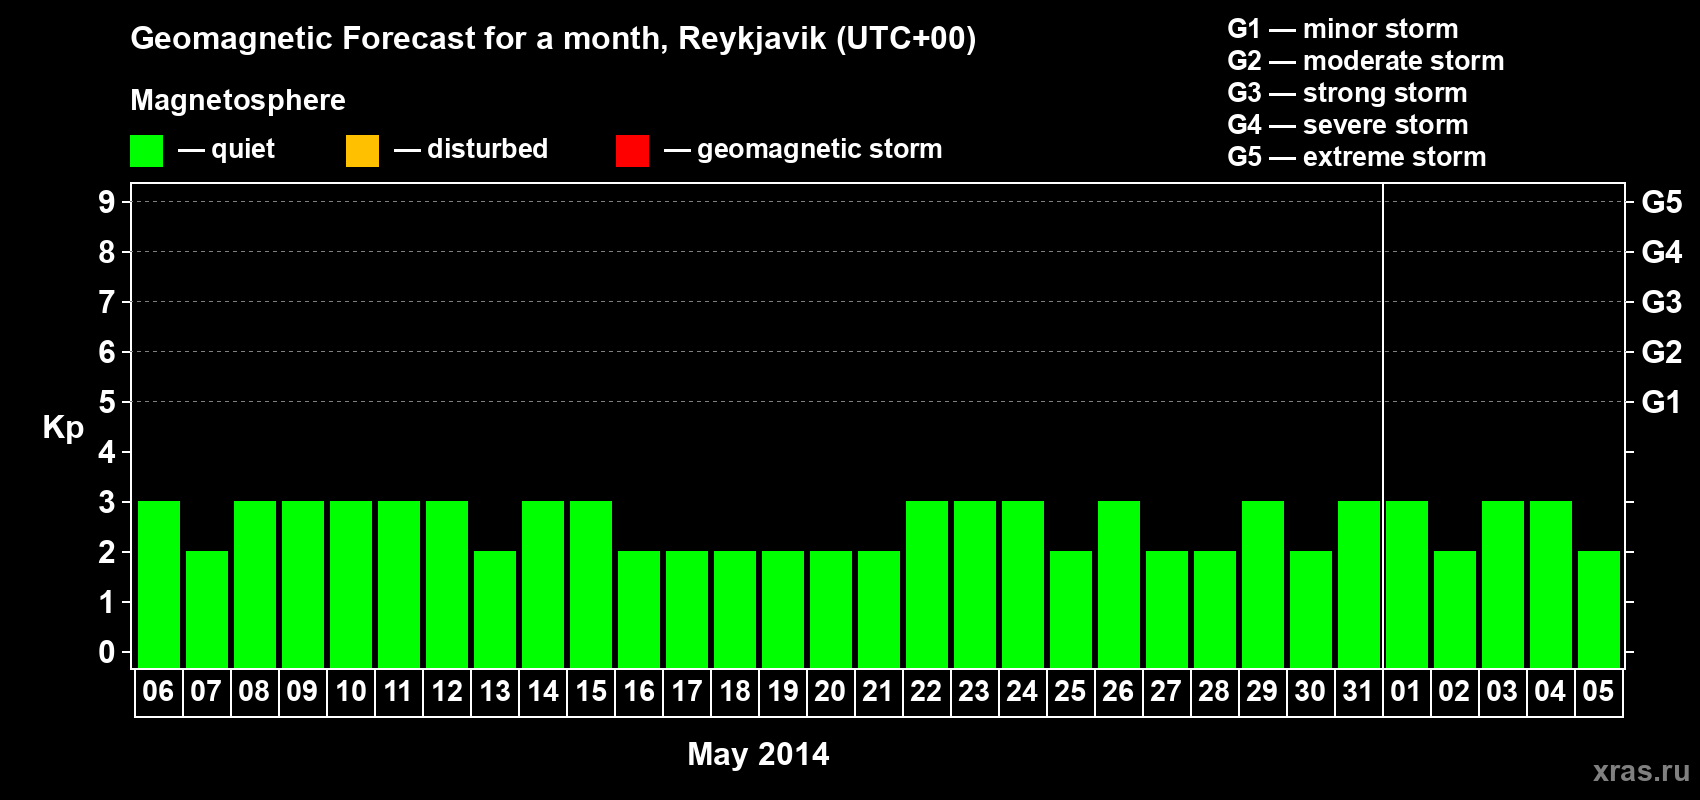Click date label 20 on the axis
Image resolution: width=1700 pixels, height=800 pixels.
click(830, 691)
